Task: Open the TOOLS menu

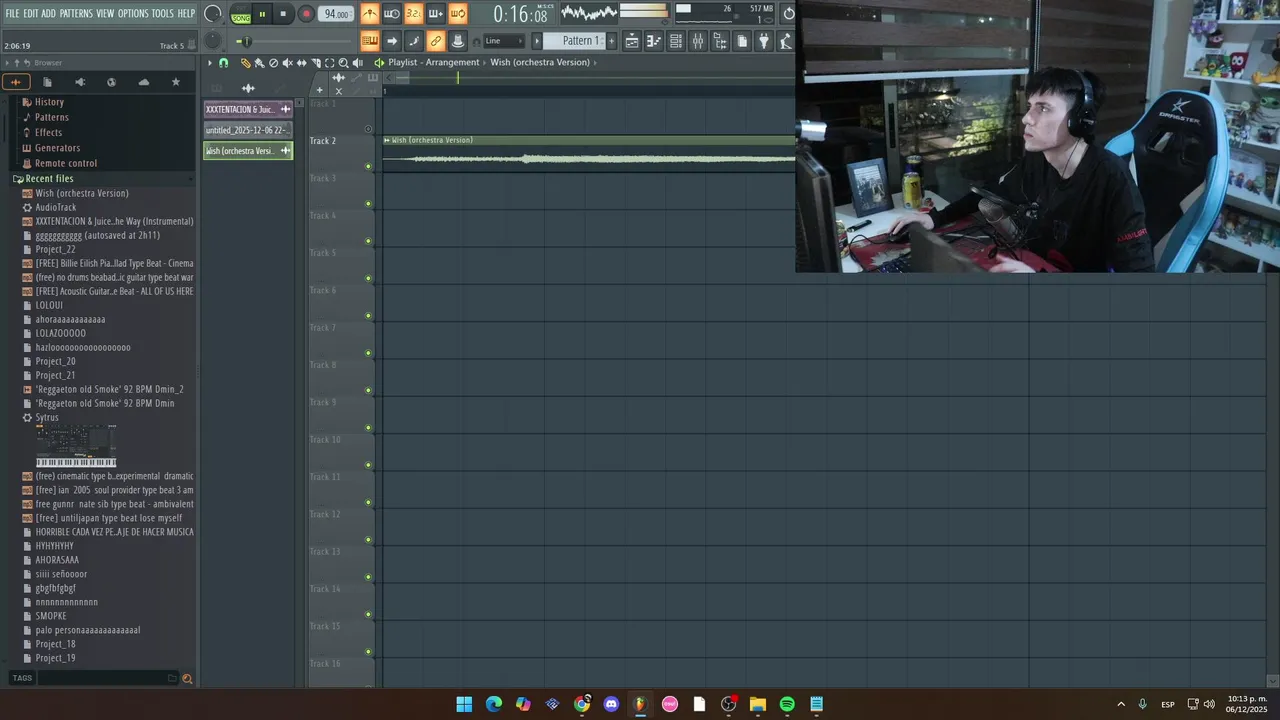Action: click(163, 13)
